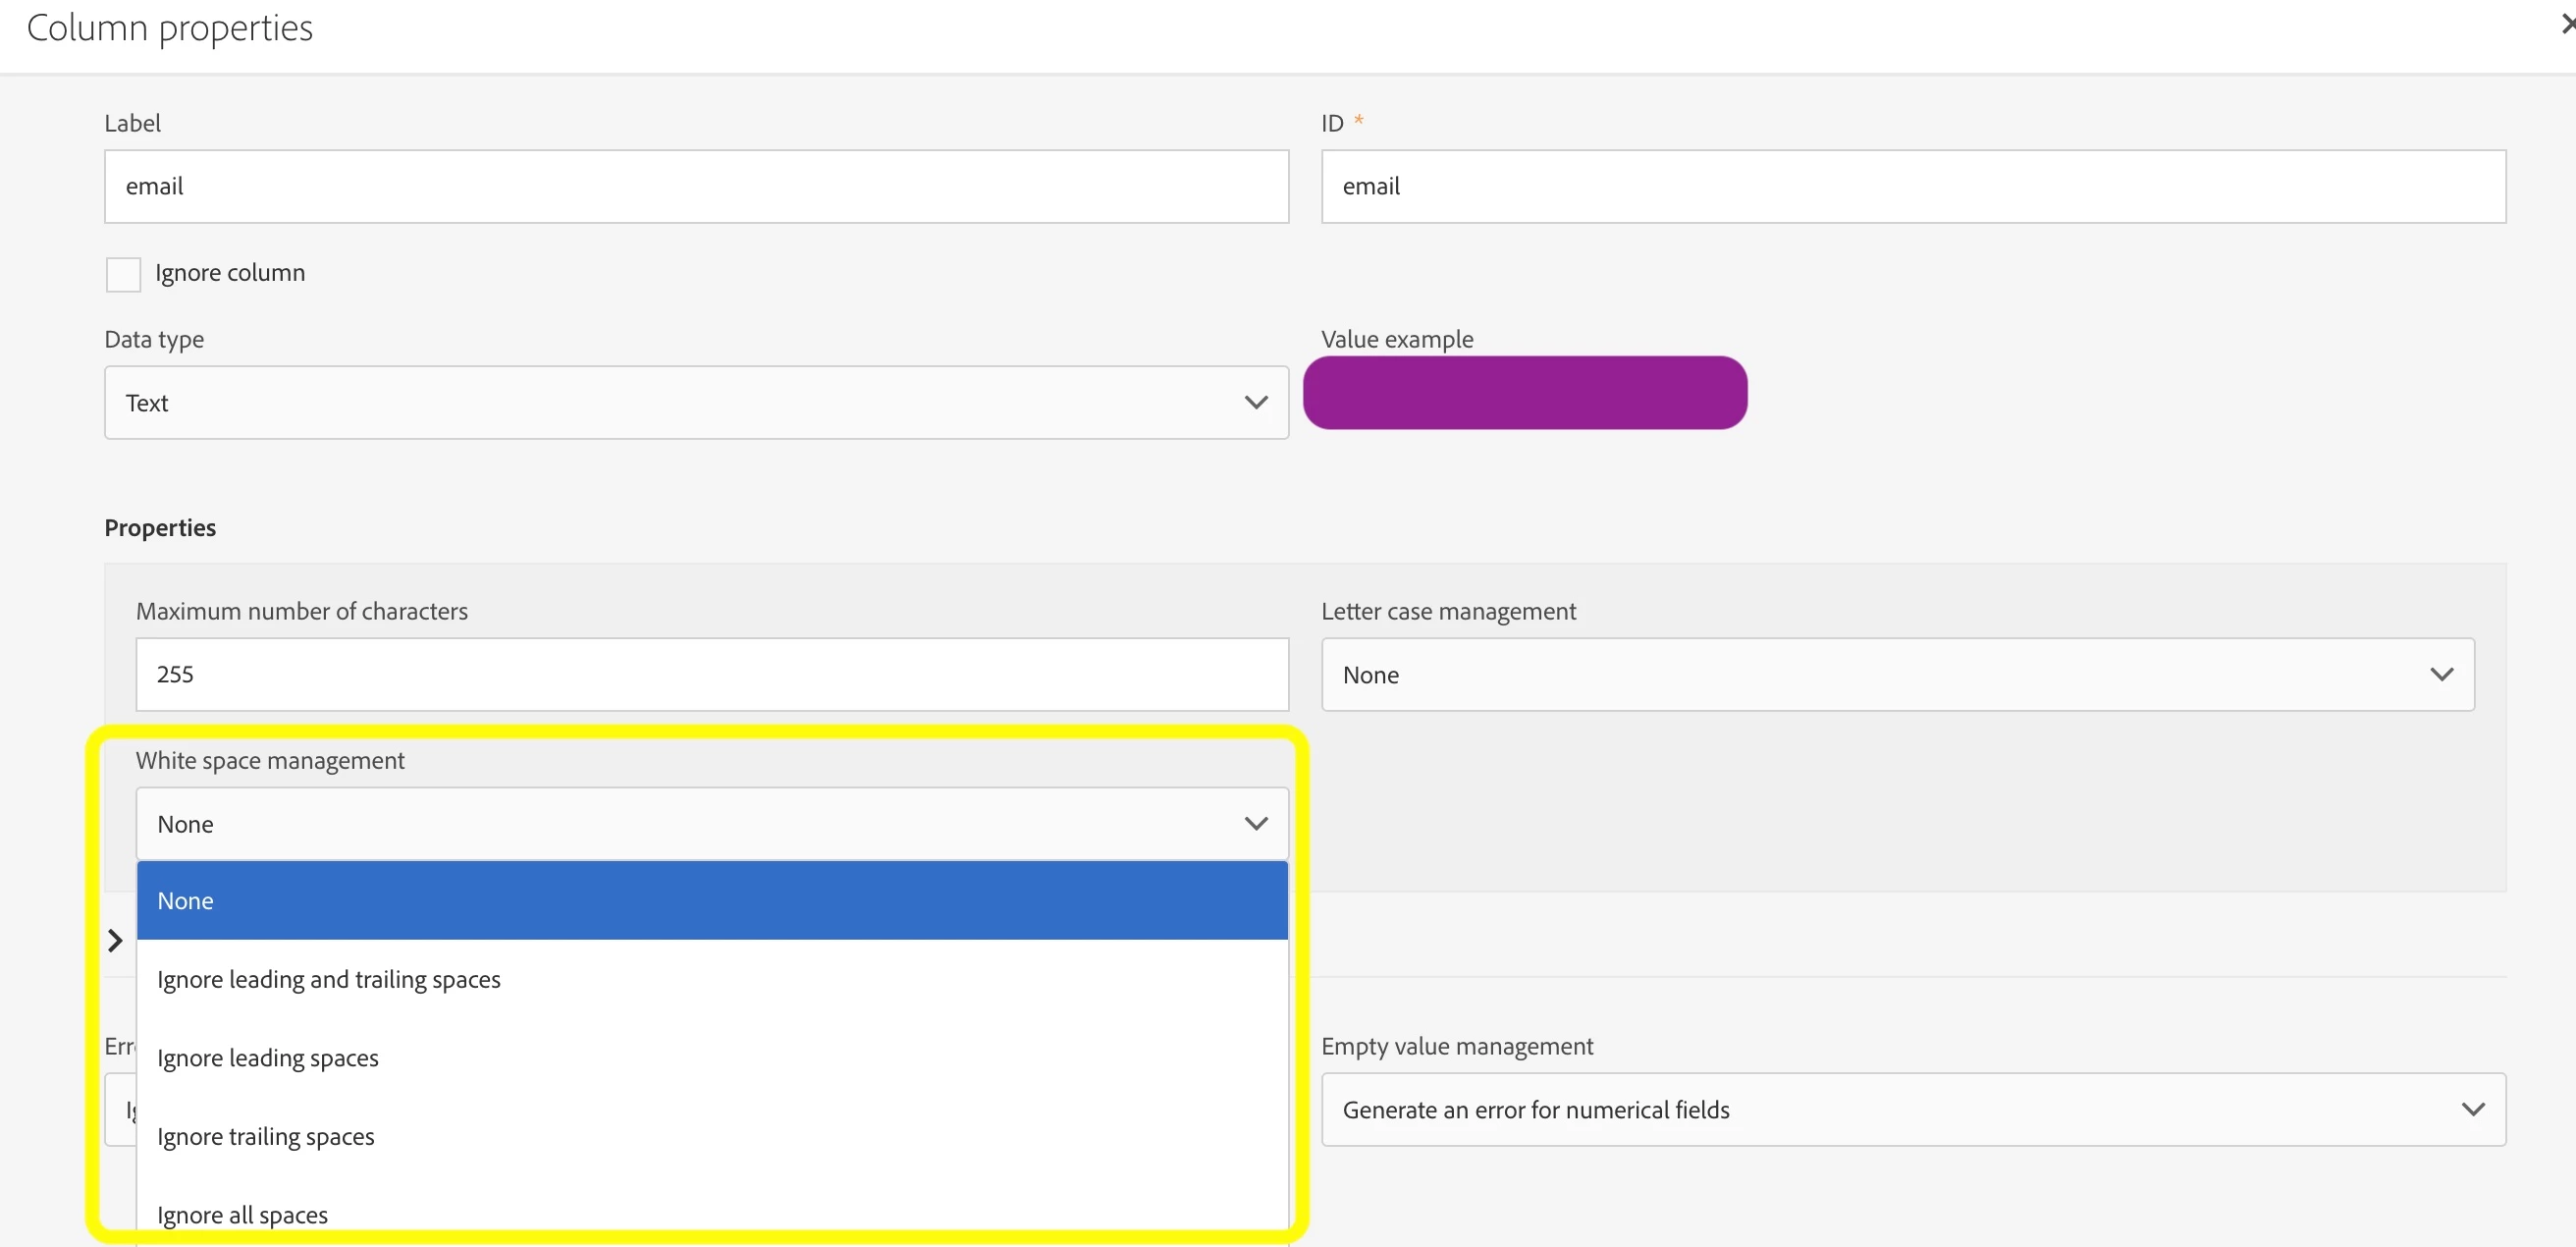Click the White space management chevron
Viewport: 2576px width, 1247px height.
(1256, 823)
